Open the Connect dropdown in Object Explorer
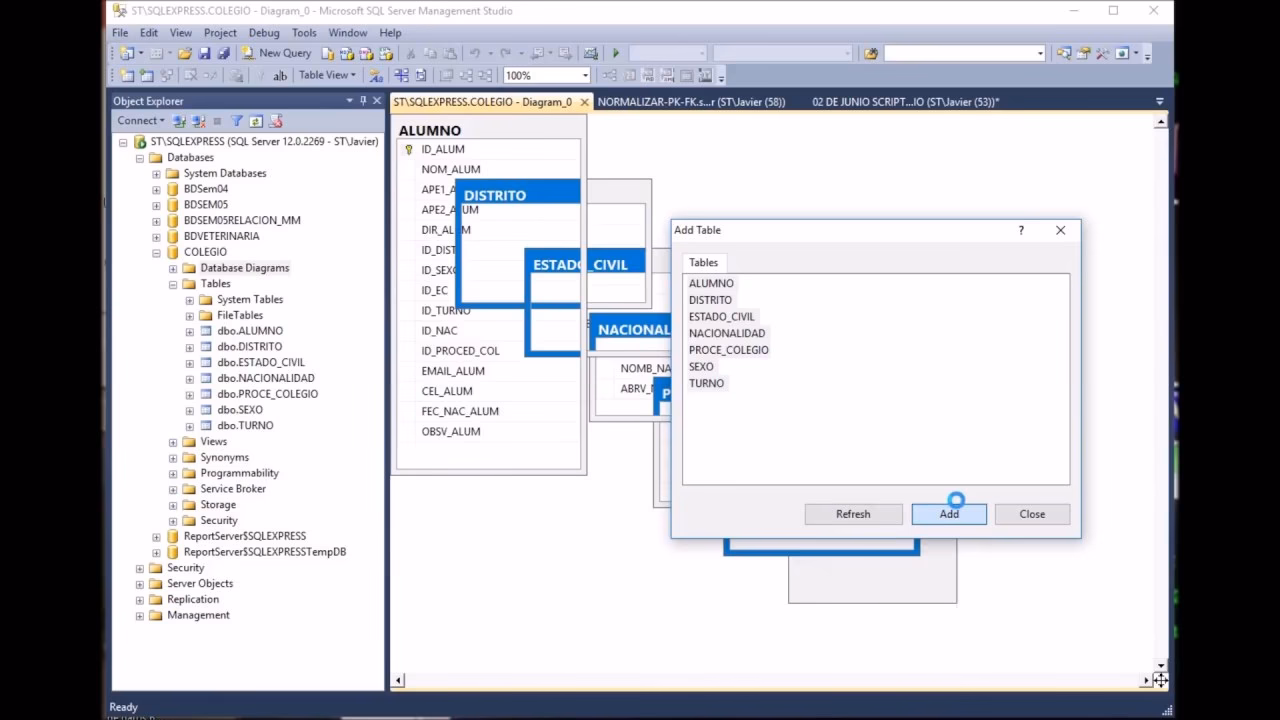Viewport: 1280px width, 720px height. point(142,121)
